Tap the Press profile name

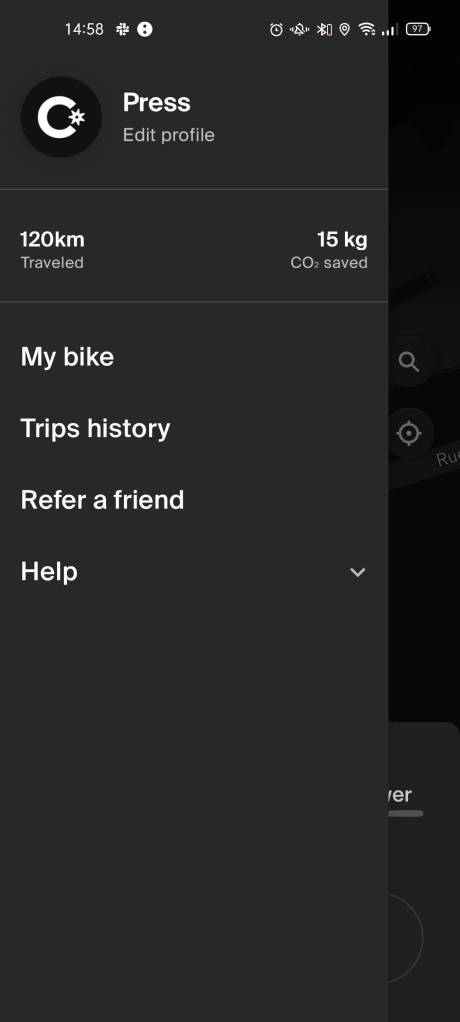(x=156, y=102)
